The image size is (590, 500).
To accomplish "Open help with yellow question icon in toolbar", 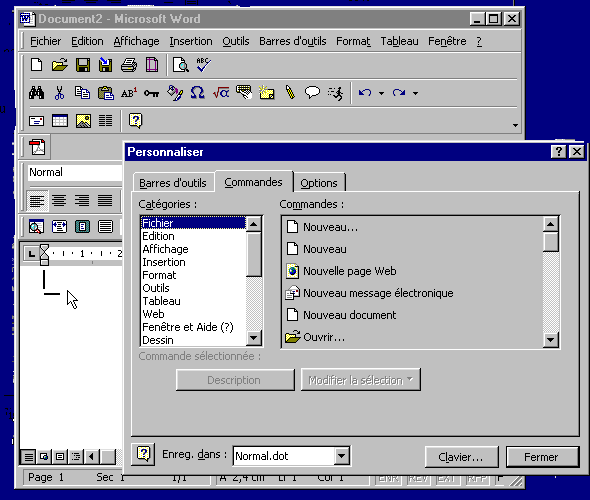I will 136,121.
